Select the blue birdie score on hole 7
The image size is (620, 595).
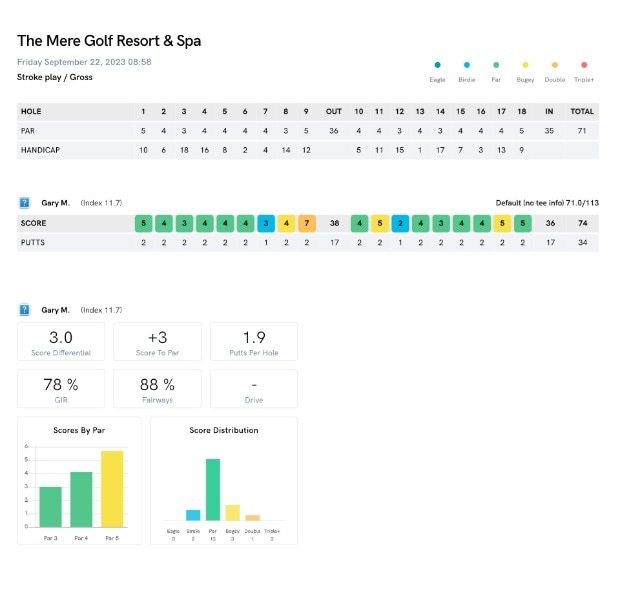point(266,223)
